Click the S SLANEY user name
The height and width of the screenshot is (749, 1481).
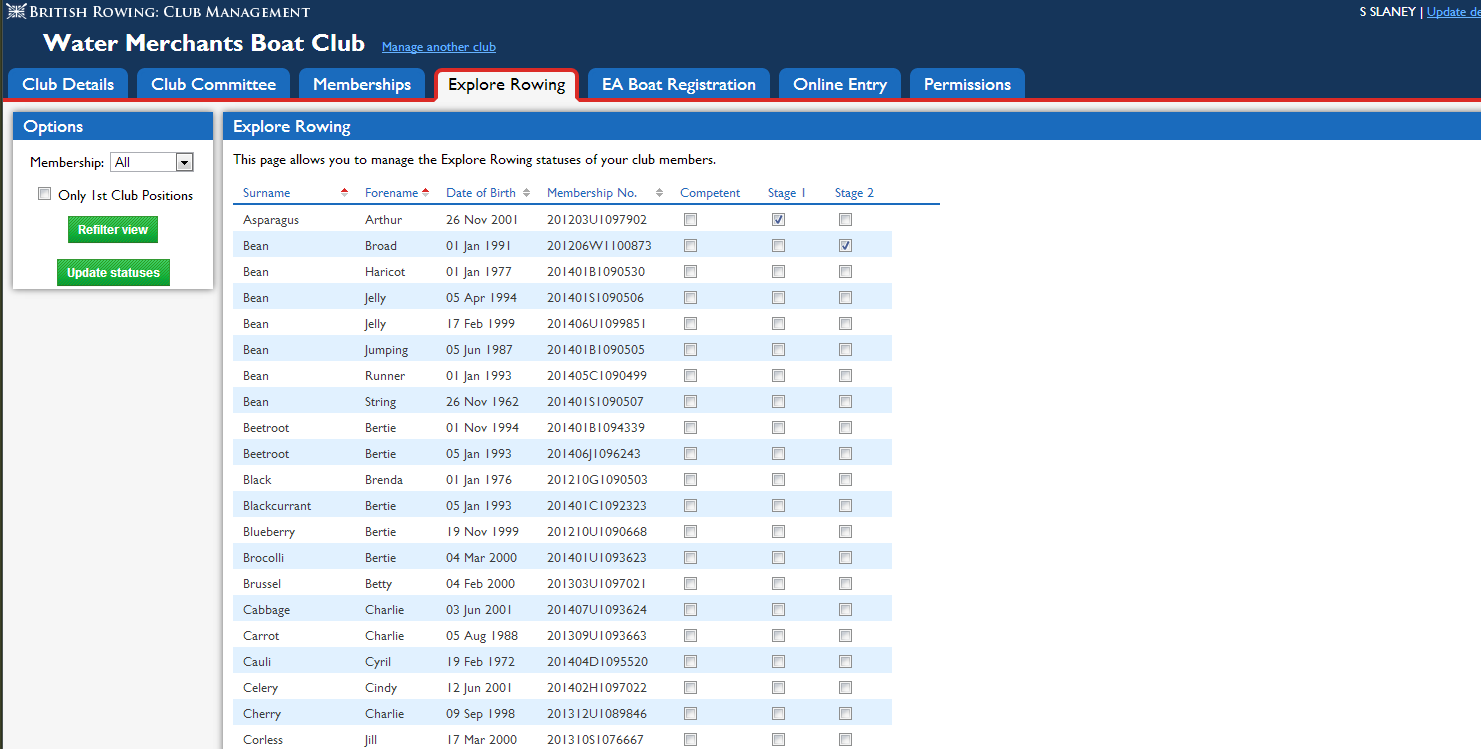point(1388,12)
